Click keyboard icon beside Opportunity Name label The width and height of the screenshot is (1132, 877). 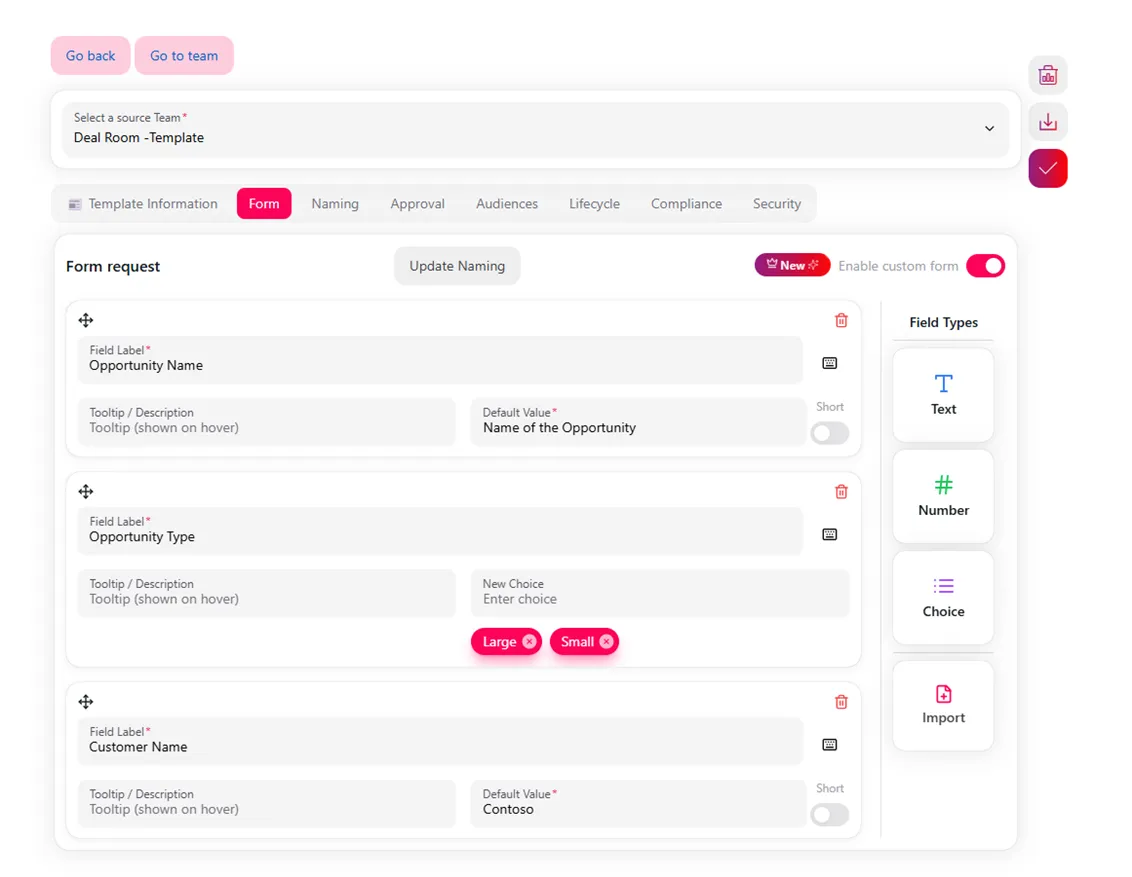point(830,363)
